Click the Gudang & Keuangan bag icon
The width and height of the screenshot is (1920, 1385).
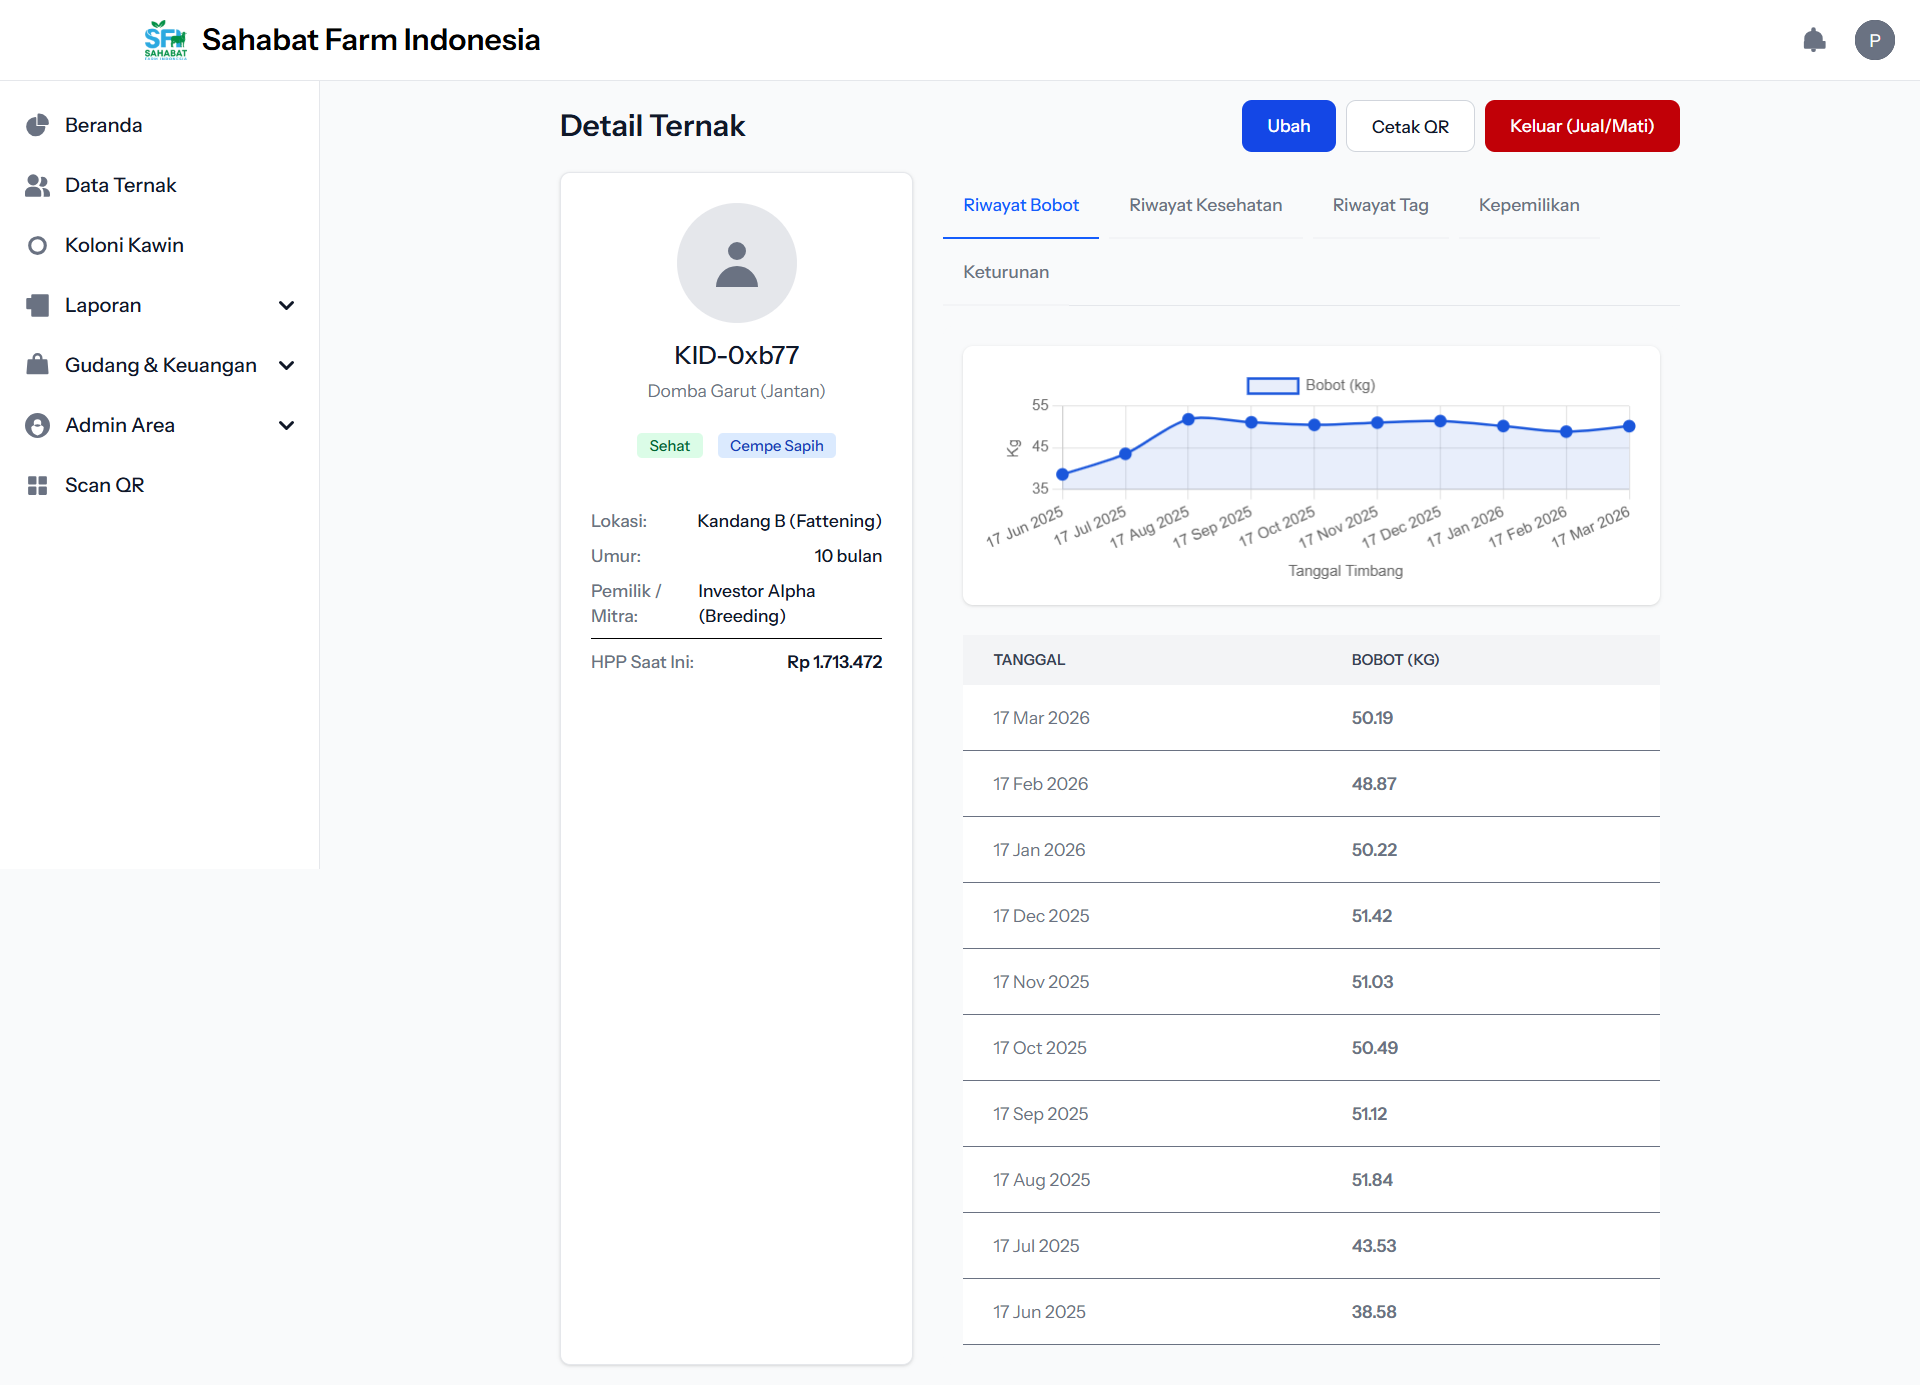(37, 365)
